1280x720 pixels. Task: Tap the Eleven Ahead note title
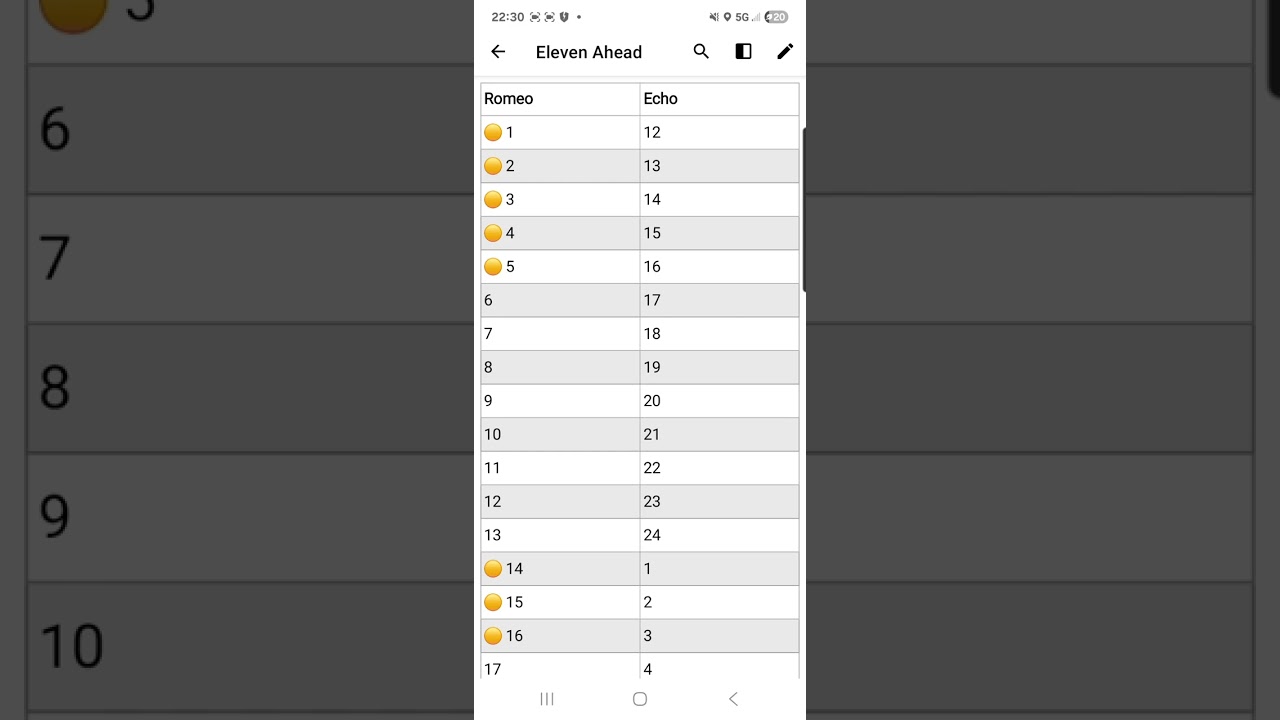(589, 52)
